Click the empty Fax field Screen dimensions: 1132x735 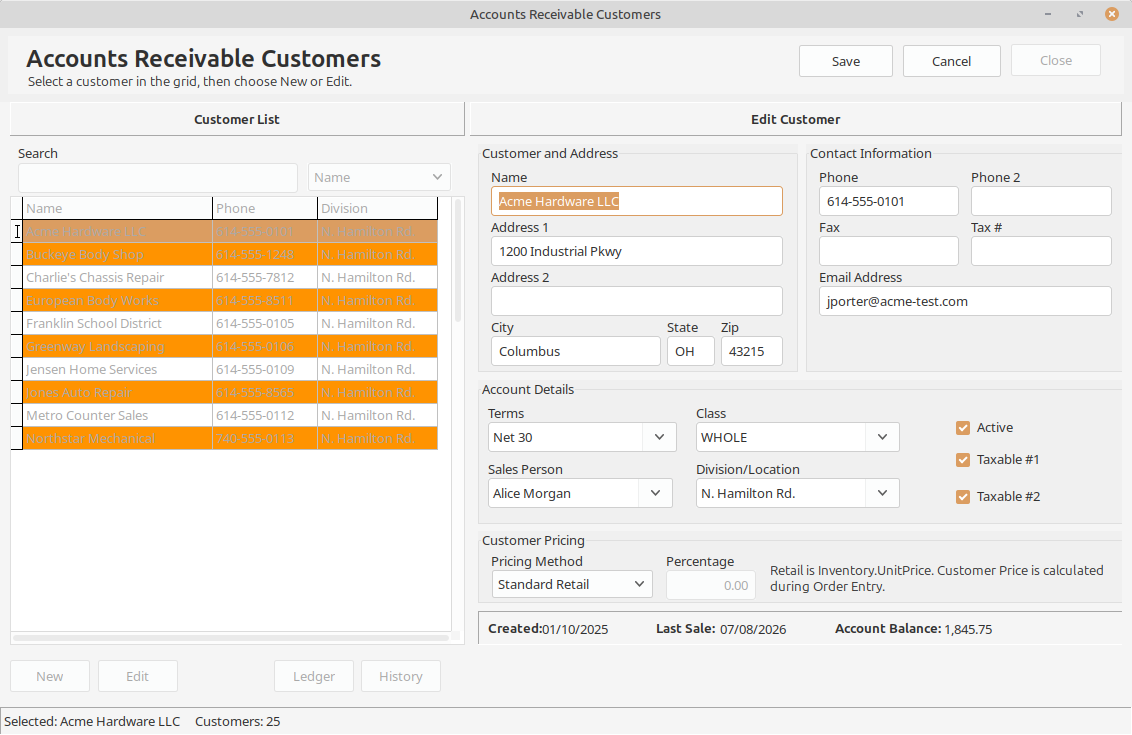coord(889,251)
